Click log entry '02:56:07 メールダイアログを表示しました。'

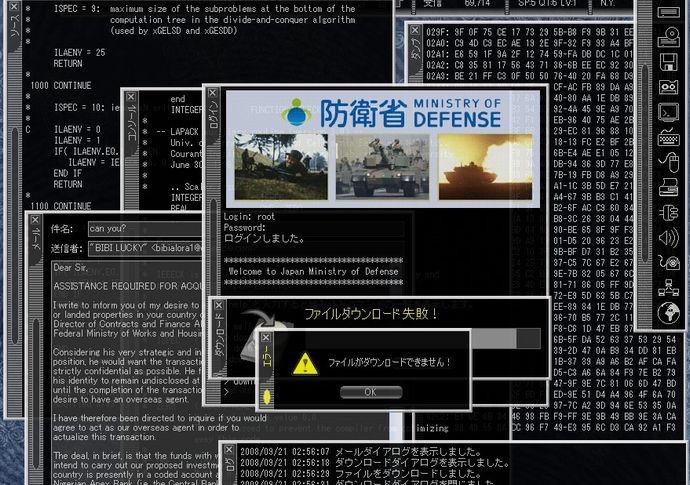(x=361, y=452)
